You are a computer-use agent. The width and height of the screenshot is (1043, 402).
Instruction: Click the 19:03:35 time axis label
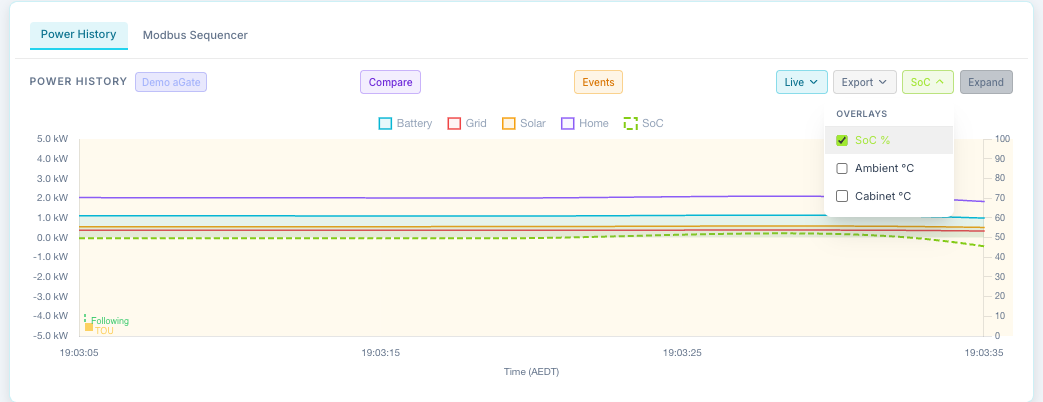pyautogui.click(x=983, y=353)
